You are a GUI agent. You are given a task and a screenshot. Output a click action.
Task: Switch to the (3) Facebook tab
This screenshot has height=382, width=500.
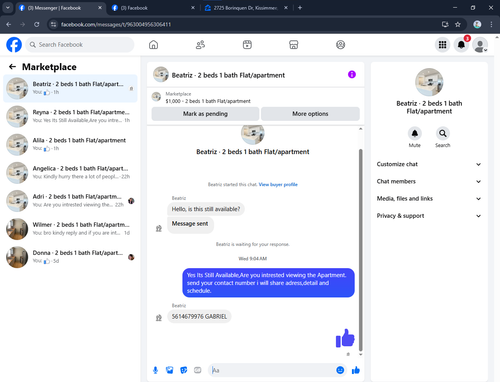(153, 8)
